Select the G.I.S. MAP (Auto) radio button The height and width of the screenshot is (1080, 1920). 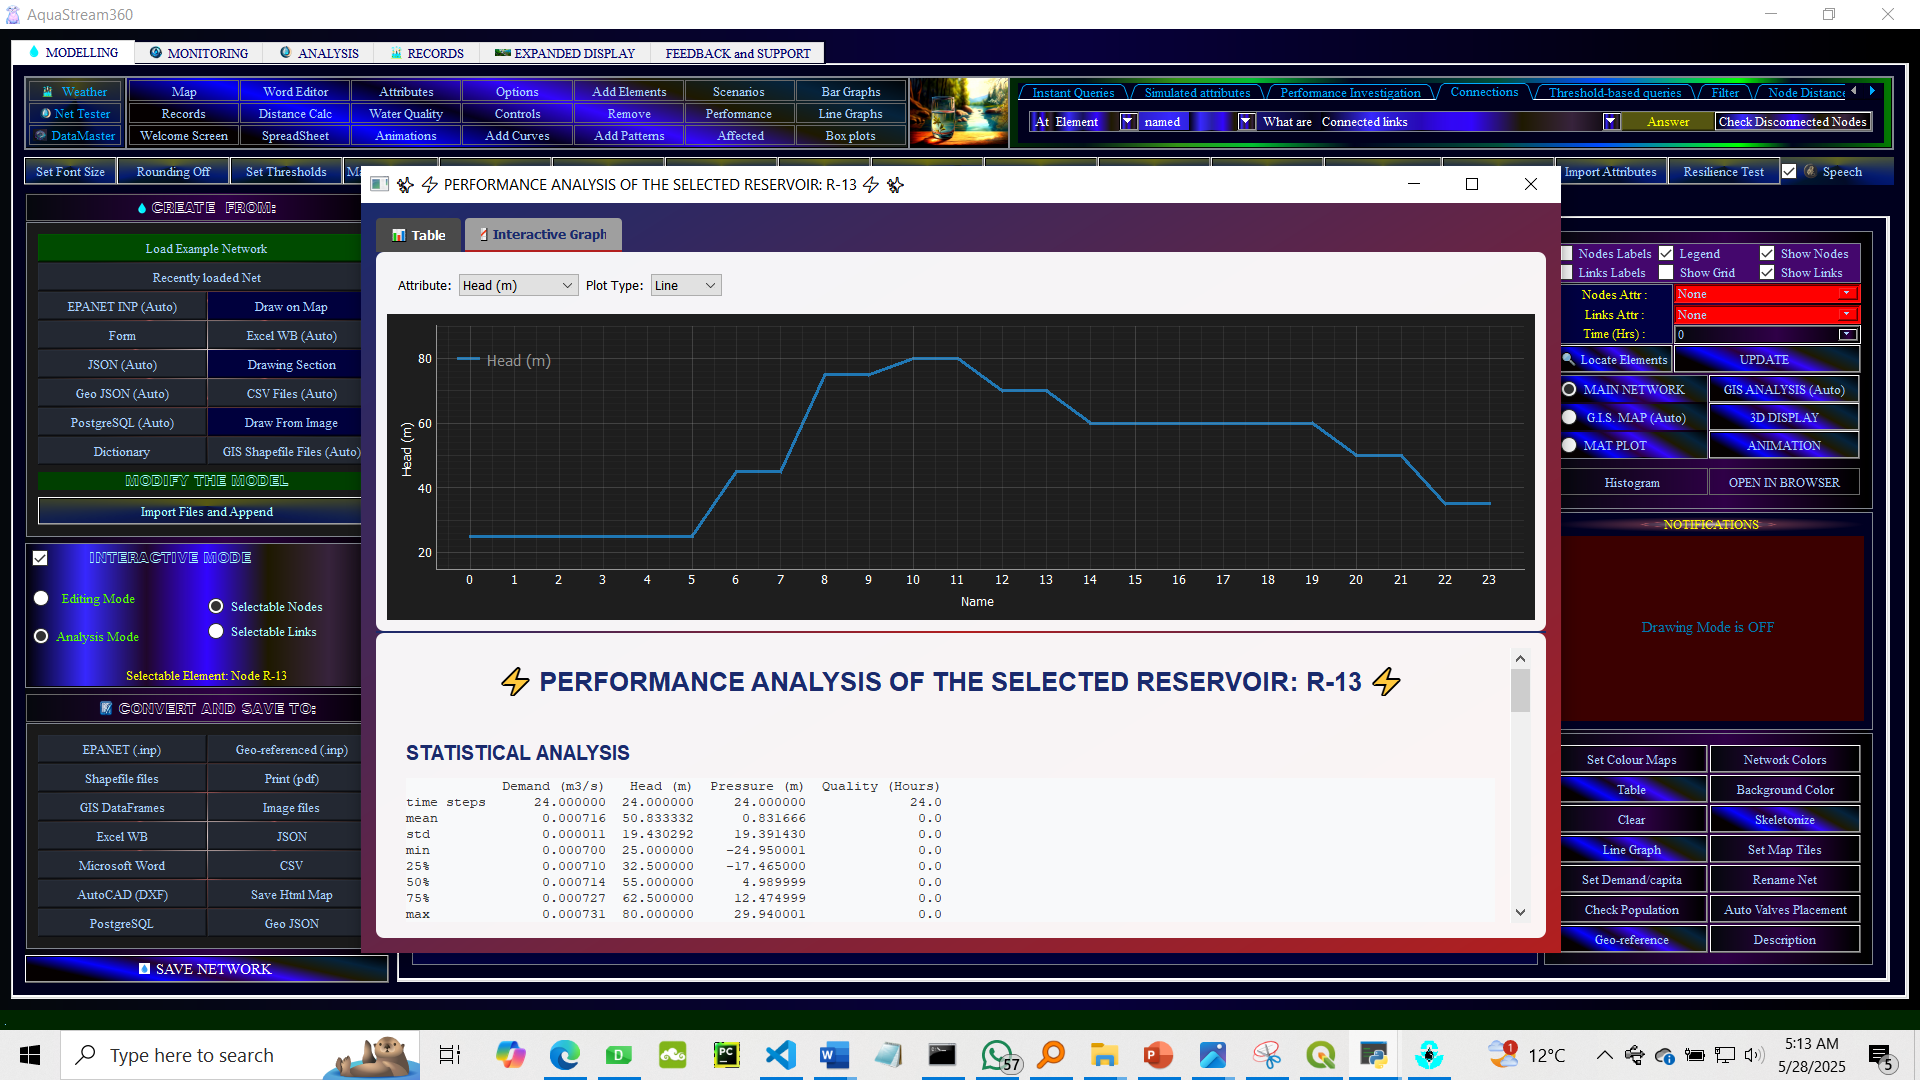(x=1569, y=418)
